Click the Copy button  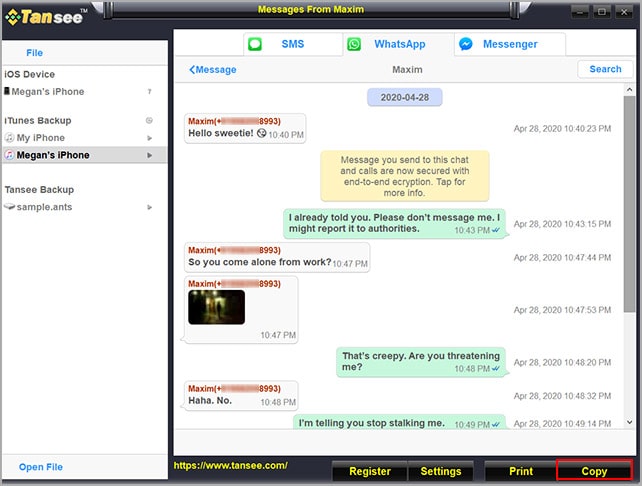click(594, 471)
